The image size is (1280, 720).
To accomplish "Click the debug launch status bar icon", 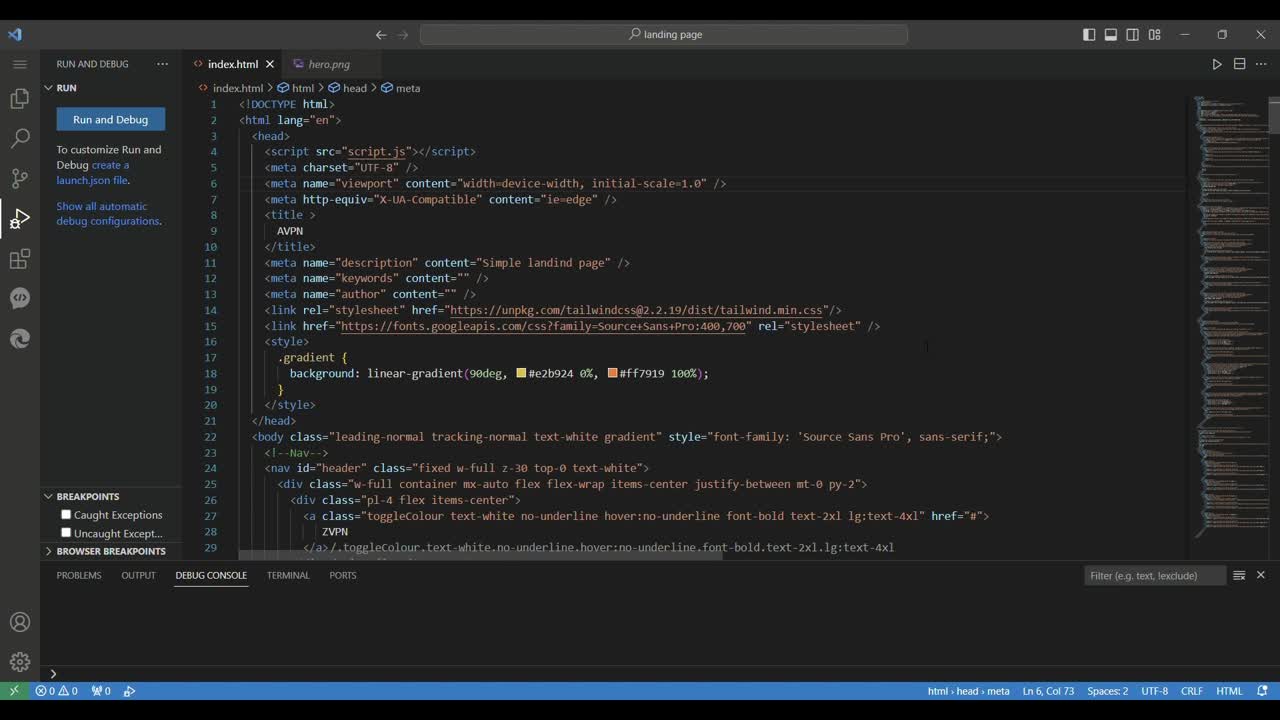I will [129, 691].
